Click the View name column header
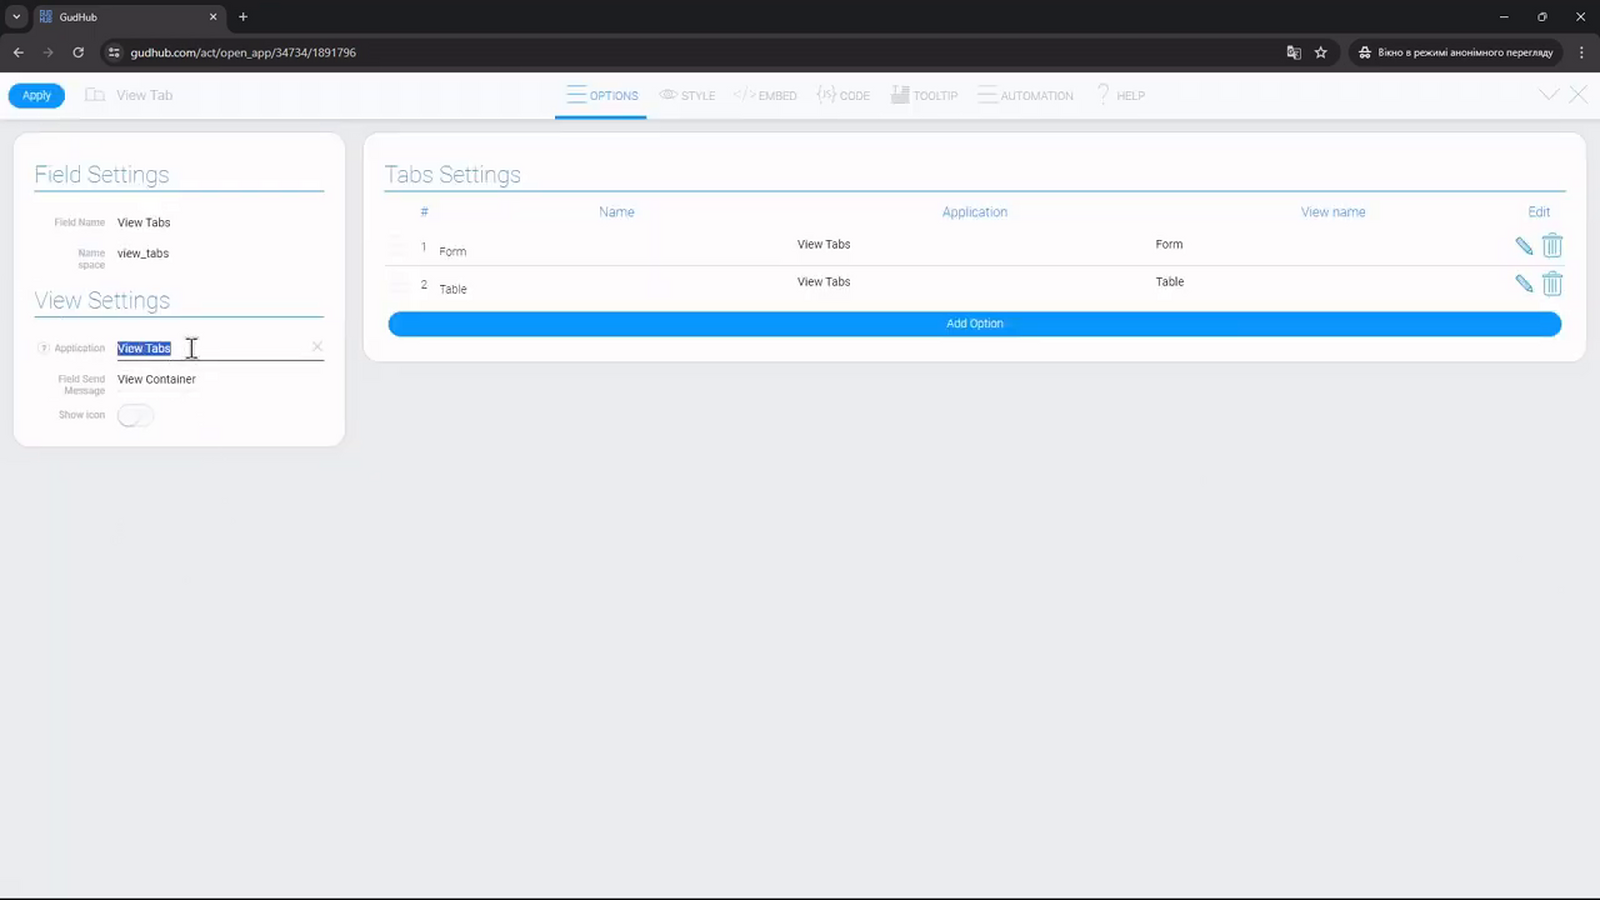Image resolution: width=1600 pixels, height=900 pixels. tap(1333, 212)
